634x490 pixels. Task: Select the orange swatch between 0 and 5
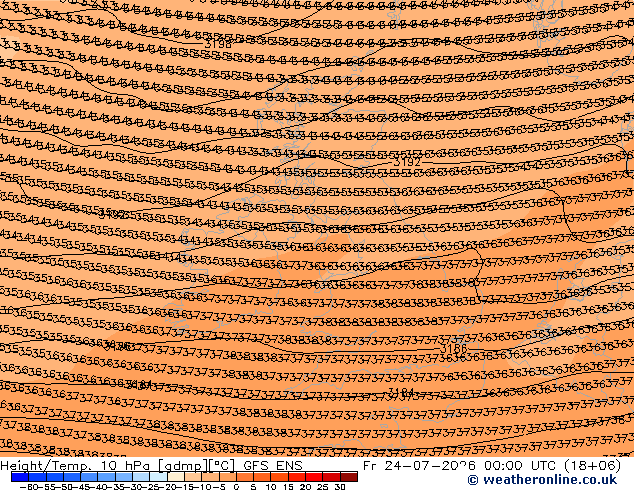pos(245,477)
